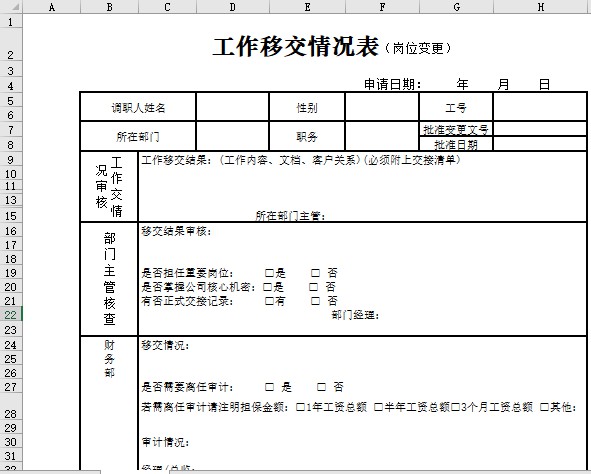Check 否 for 是否担任重要岗位

315,272
